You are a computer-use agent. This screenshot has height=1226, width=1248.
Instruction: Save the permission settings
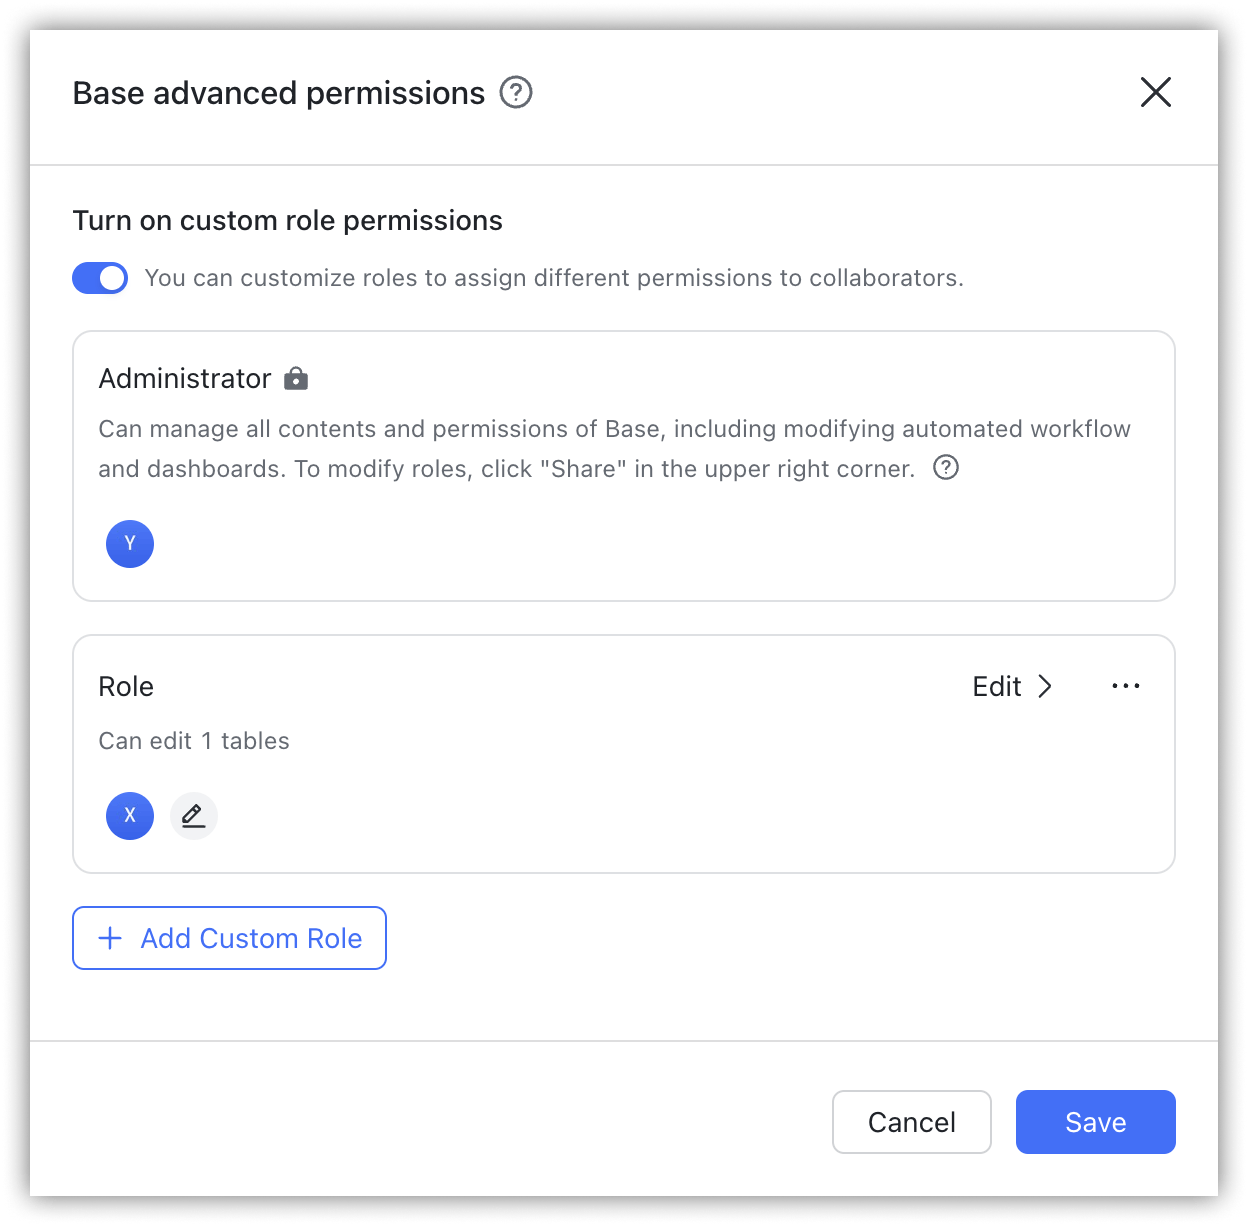coord(1096,1122)
